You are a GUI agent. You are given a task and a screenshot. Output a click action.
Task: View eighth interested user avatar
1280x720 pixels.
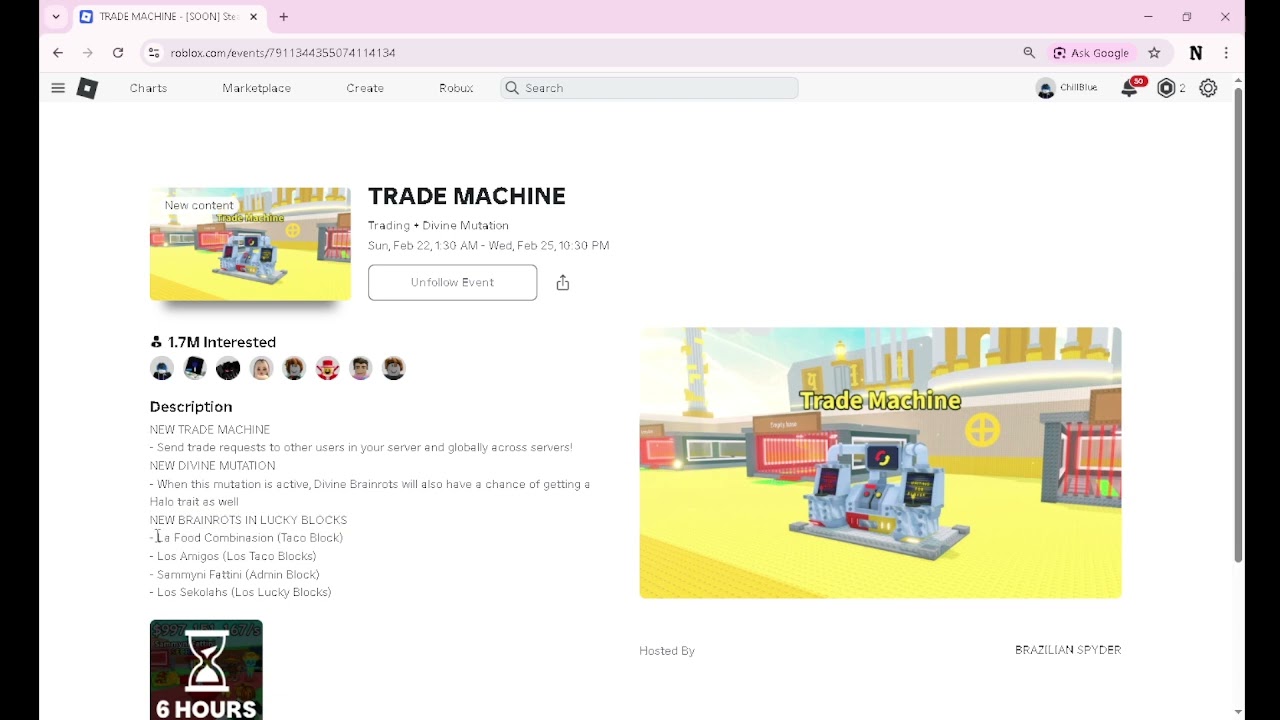pyautogui.click(x=394, y=369)
